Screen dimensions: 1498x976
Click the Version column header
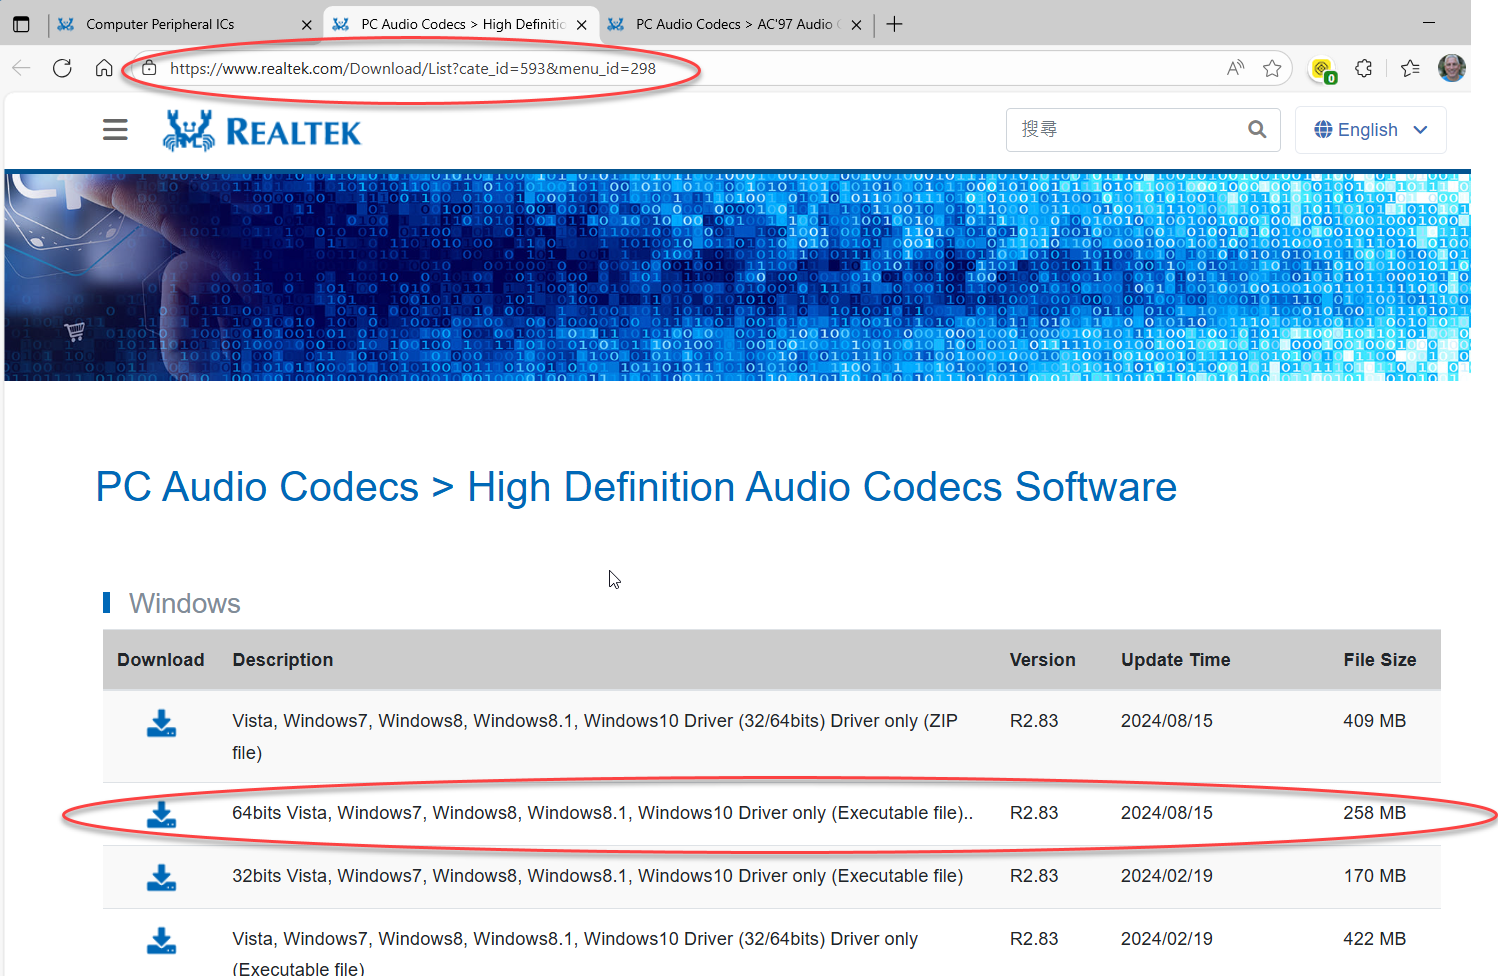click(x=1042, y=660)
